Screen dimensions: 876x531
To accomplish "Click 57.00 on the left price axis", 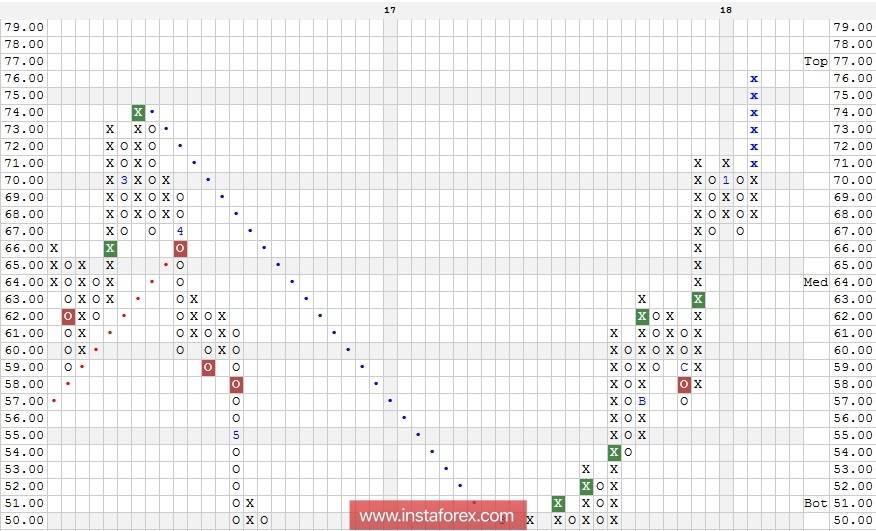I will (24, 401).
